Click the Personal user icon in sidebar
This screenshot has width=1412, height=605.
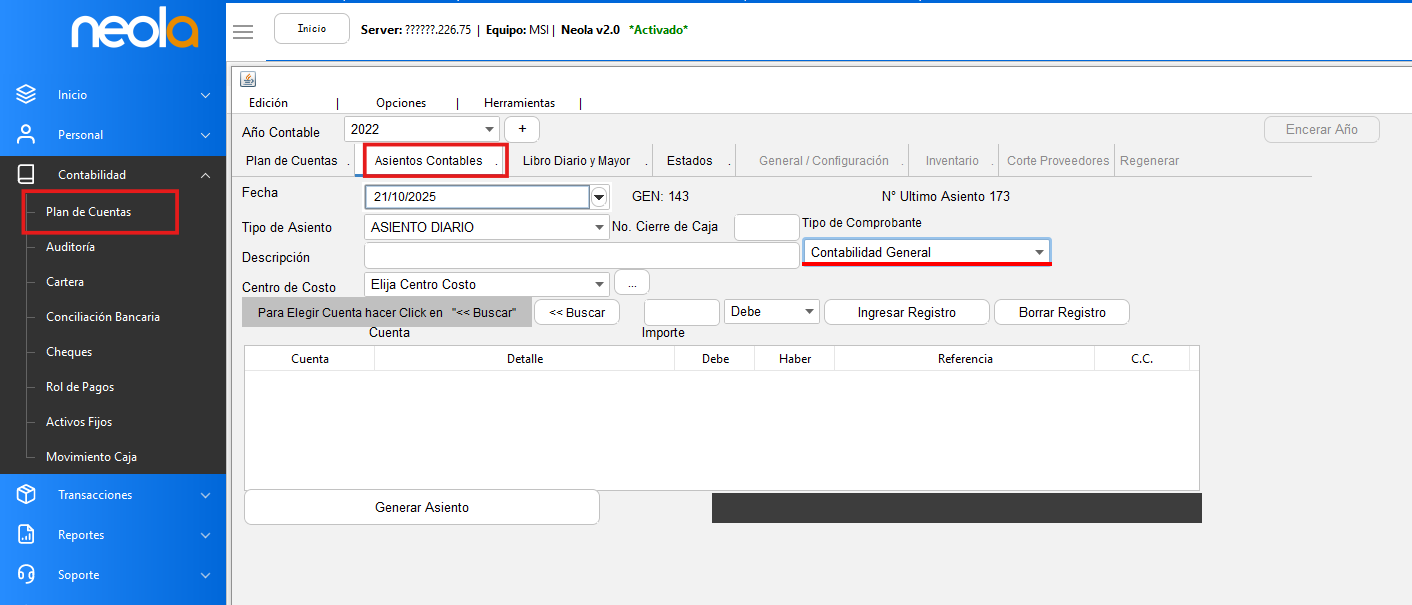[26, 135]
